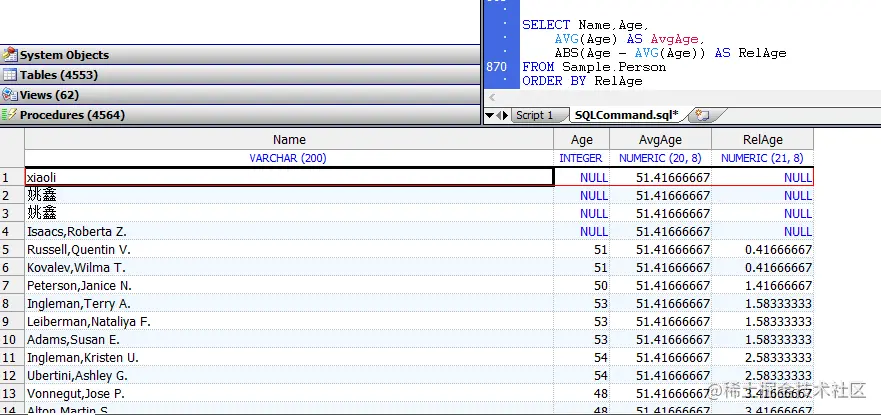Click the editor's horizontal scrollbar left arrow

pos(492,97)
